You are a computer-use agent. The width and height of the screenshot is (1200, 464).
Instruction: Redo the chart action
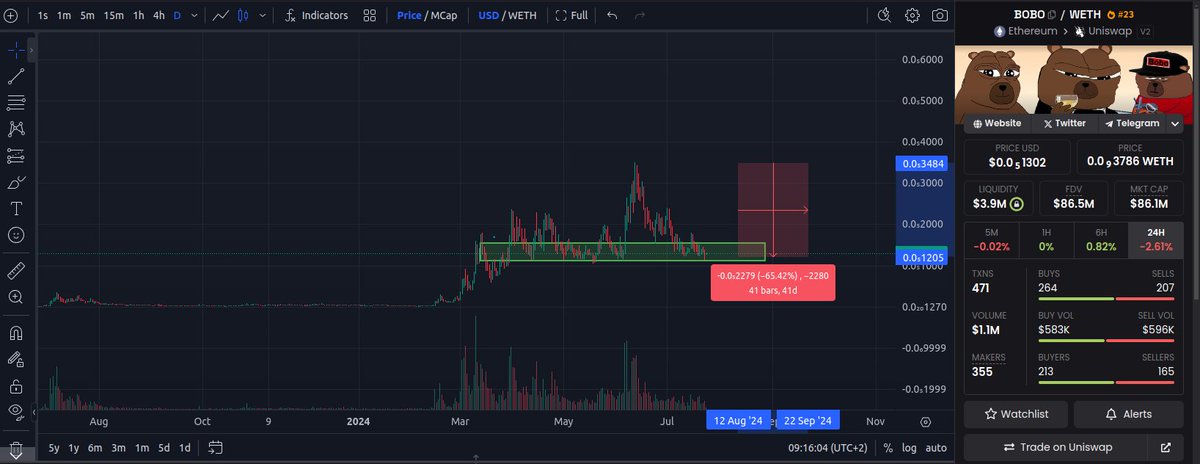click(x=639, y=15)
